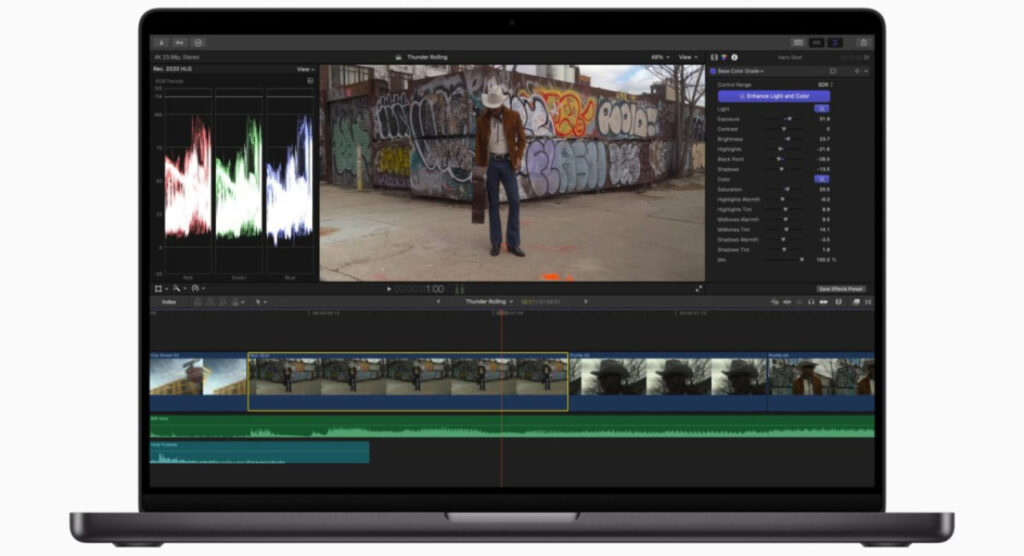Open the Import Media window
The width and height of the screenshot is (1024, 556).
coord(161,42)
